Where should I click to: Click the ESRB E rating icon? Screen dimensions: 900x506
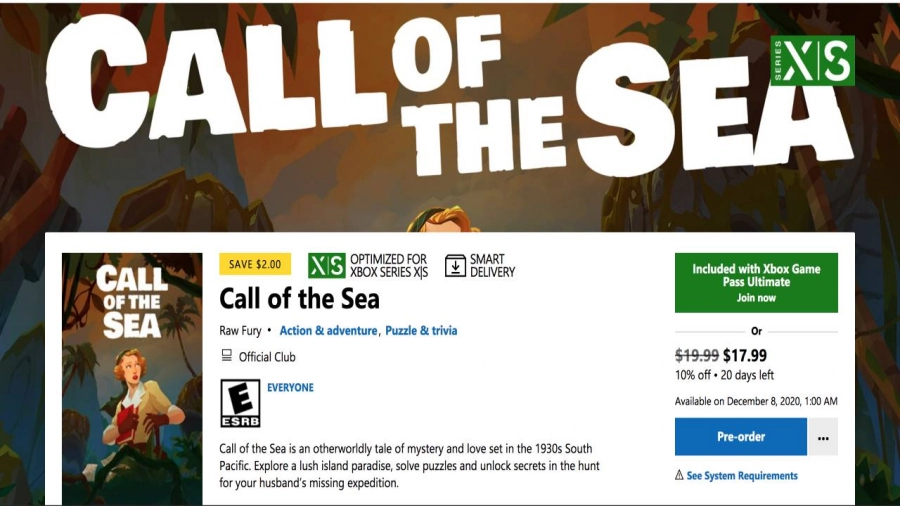(x=239, y=403)
